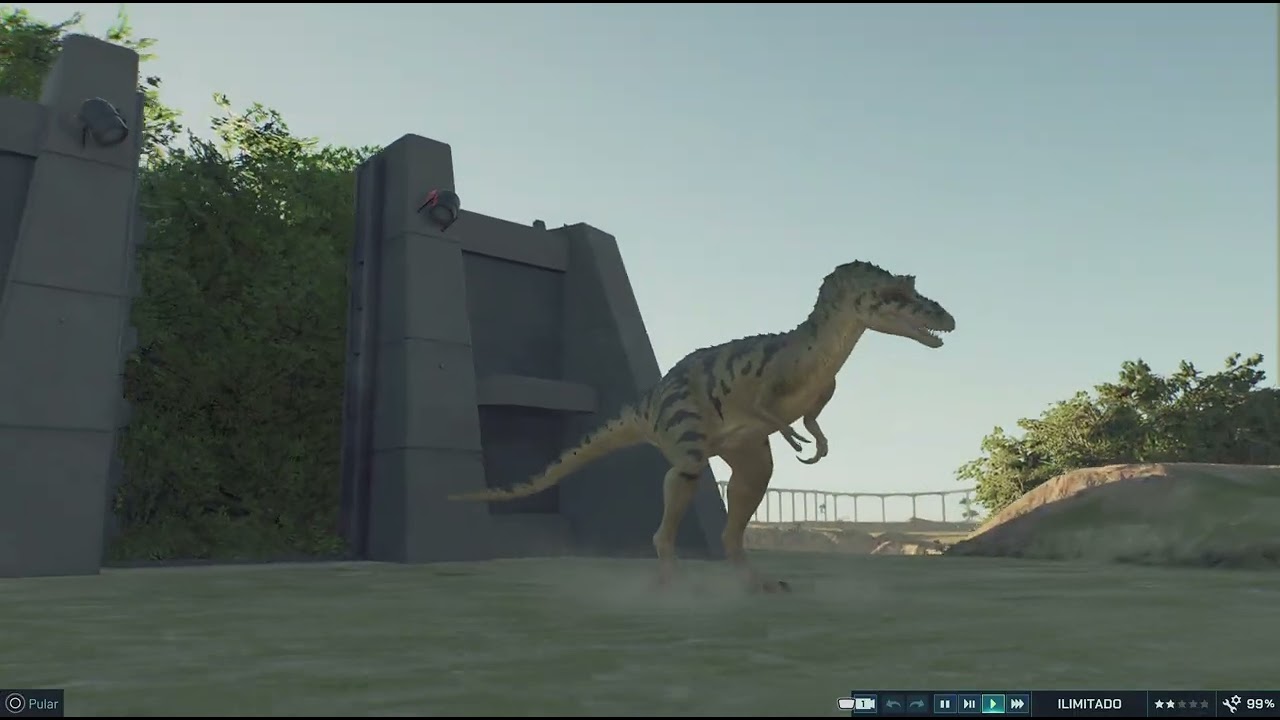1280x720 pixels.
Task: Switch to fast-forward speed
Action: (x=1017, y=704)
